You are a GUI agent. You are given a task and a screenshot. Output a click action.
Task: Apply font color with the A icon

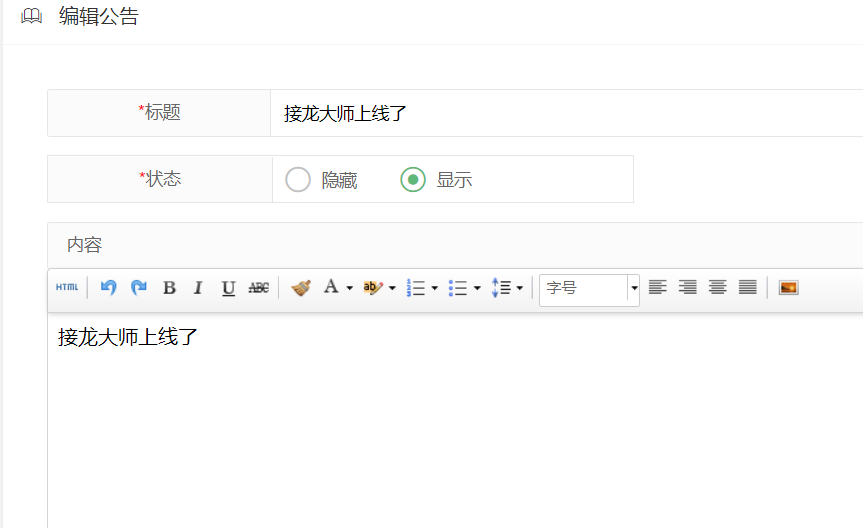(331, 286)
